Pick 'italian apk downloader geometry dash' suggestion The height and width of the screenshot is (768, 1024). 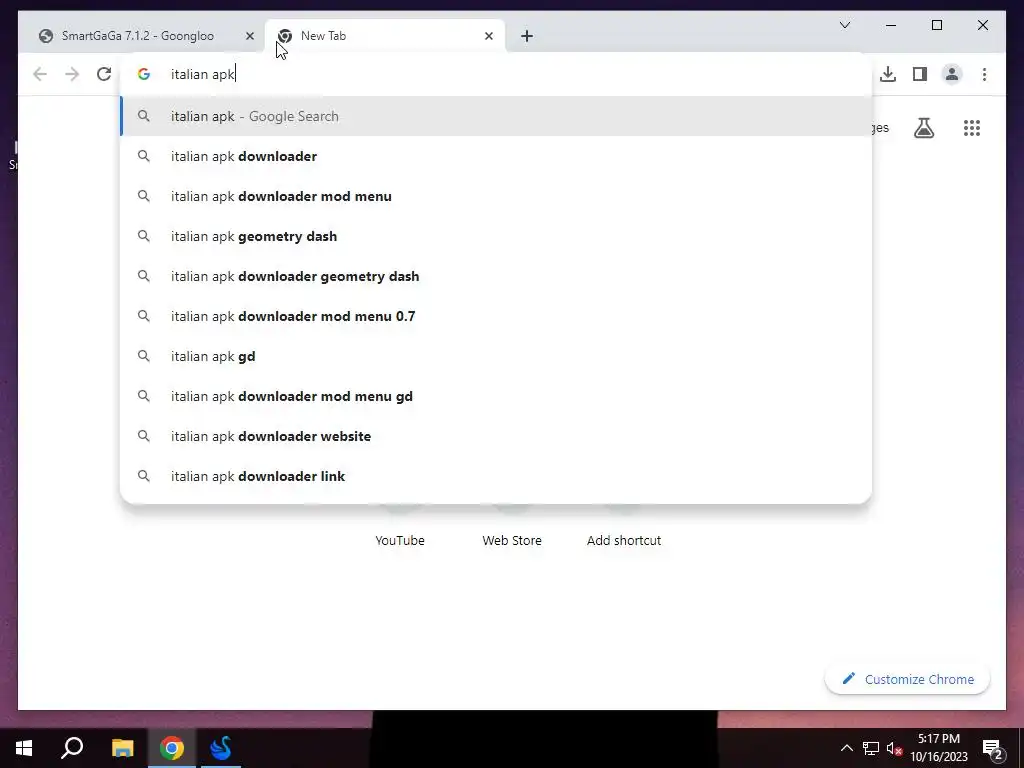point(496,276)
